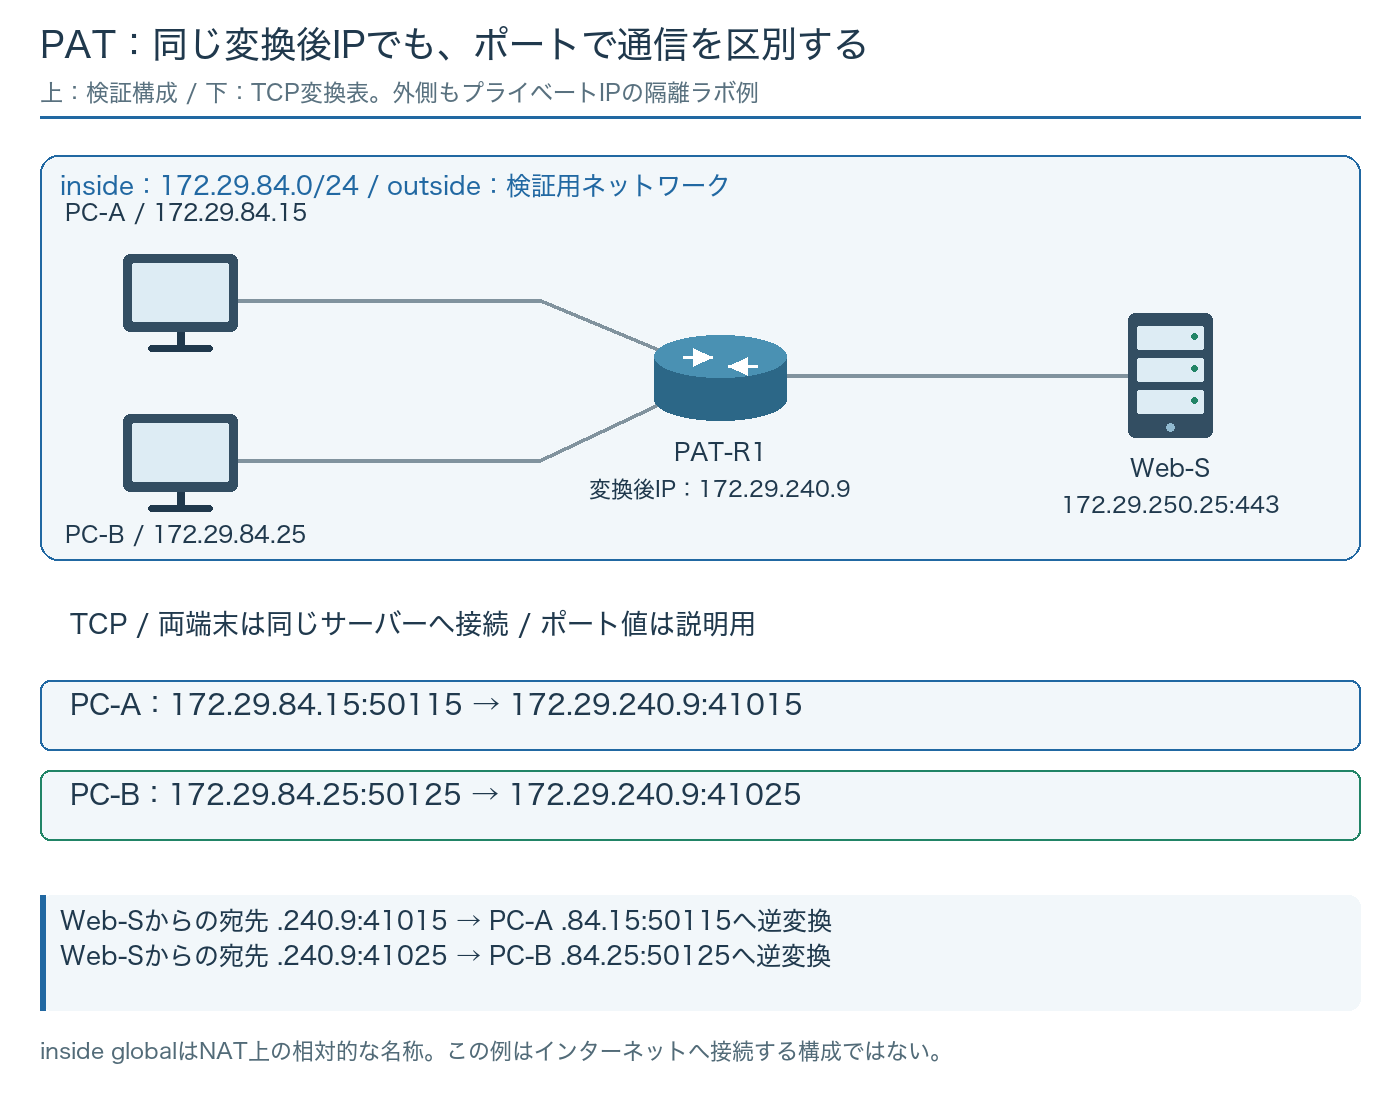Click the reverse translation line for PC-B .84.25:50125
Image resolution: width=1400 pixels, height=1110 pixels.
pyautogui.click(x=446, y=956)
